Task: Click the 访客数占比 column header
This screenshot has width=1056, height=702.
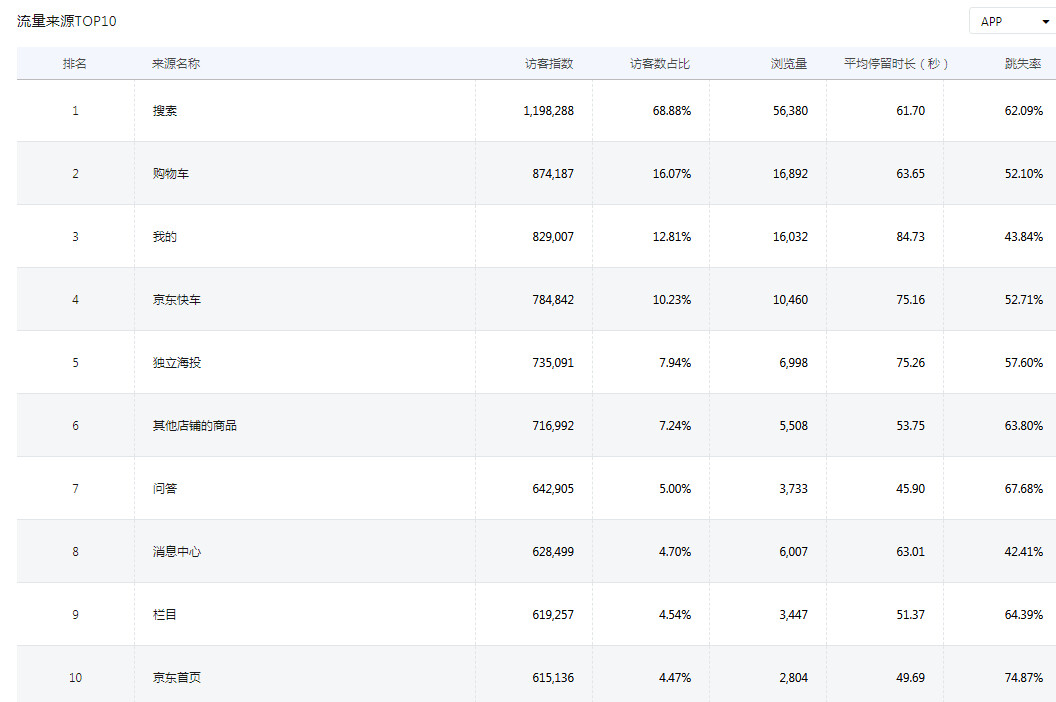Action: [660, 63]
